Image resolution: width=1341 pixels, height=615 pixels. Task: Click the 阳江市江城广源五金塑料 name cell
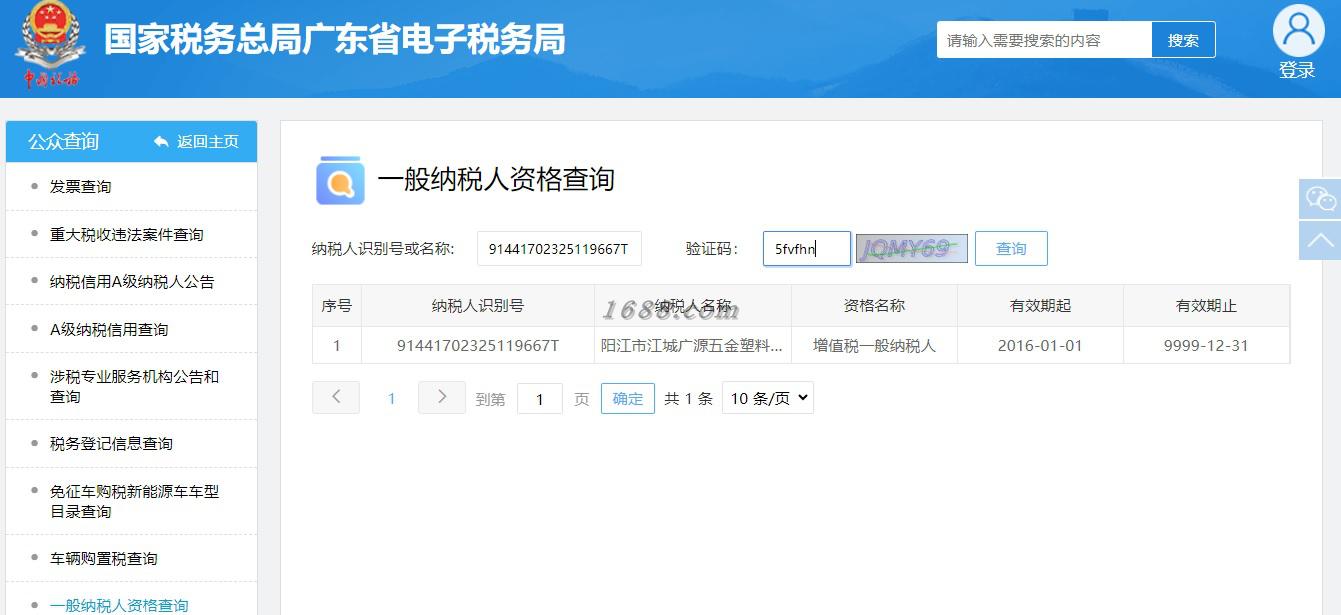693,346
